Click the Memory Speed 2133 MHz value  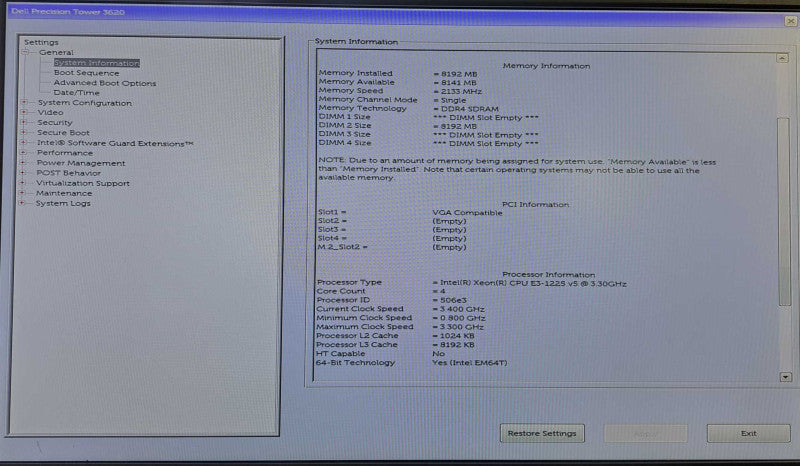458,91
